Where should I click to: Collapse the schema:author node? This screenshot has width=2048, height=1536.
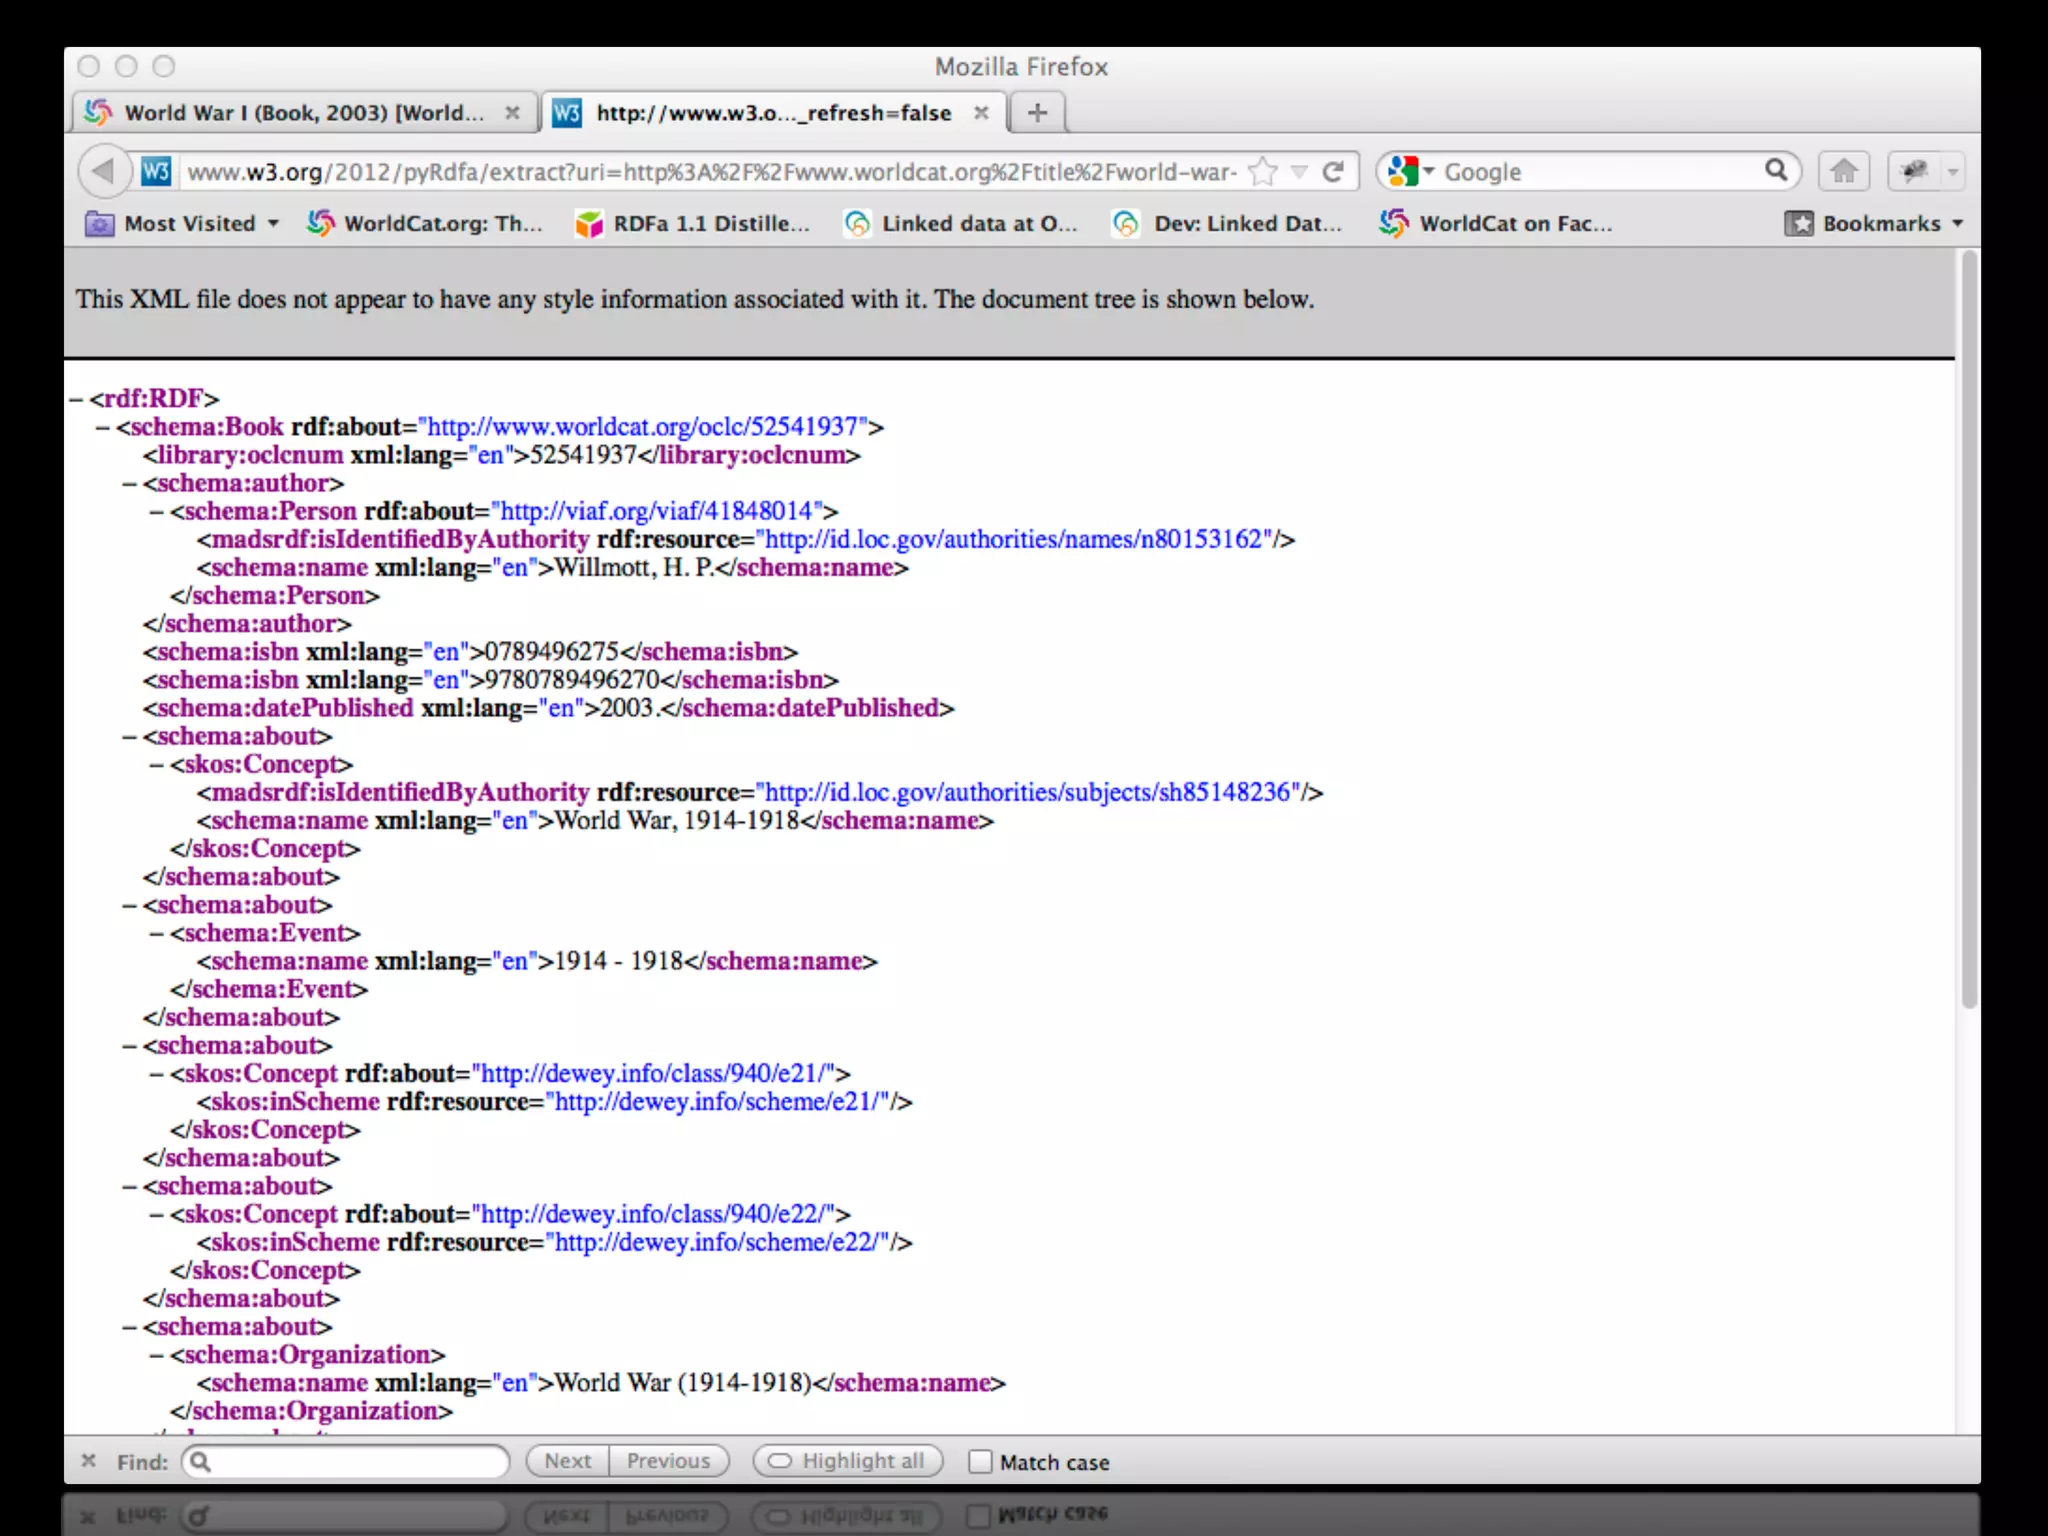130,484
